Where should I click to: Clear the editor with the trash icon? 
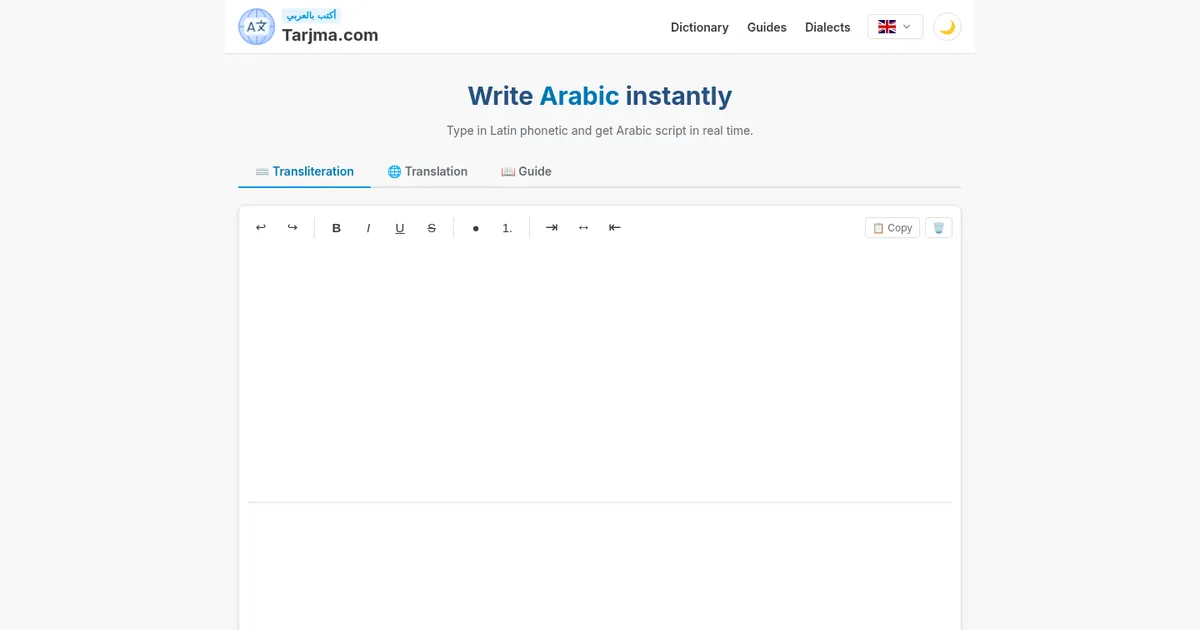(x=938, y=228)
